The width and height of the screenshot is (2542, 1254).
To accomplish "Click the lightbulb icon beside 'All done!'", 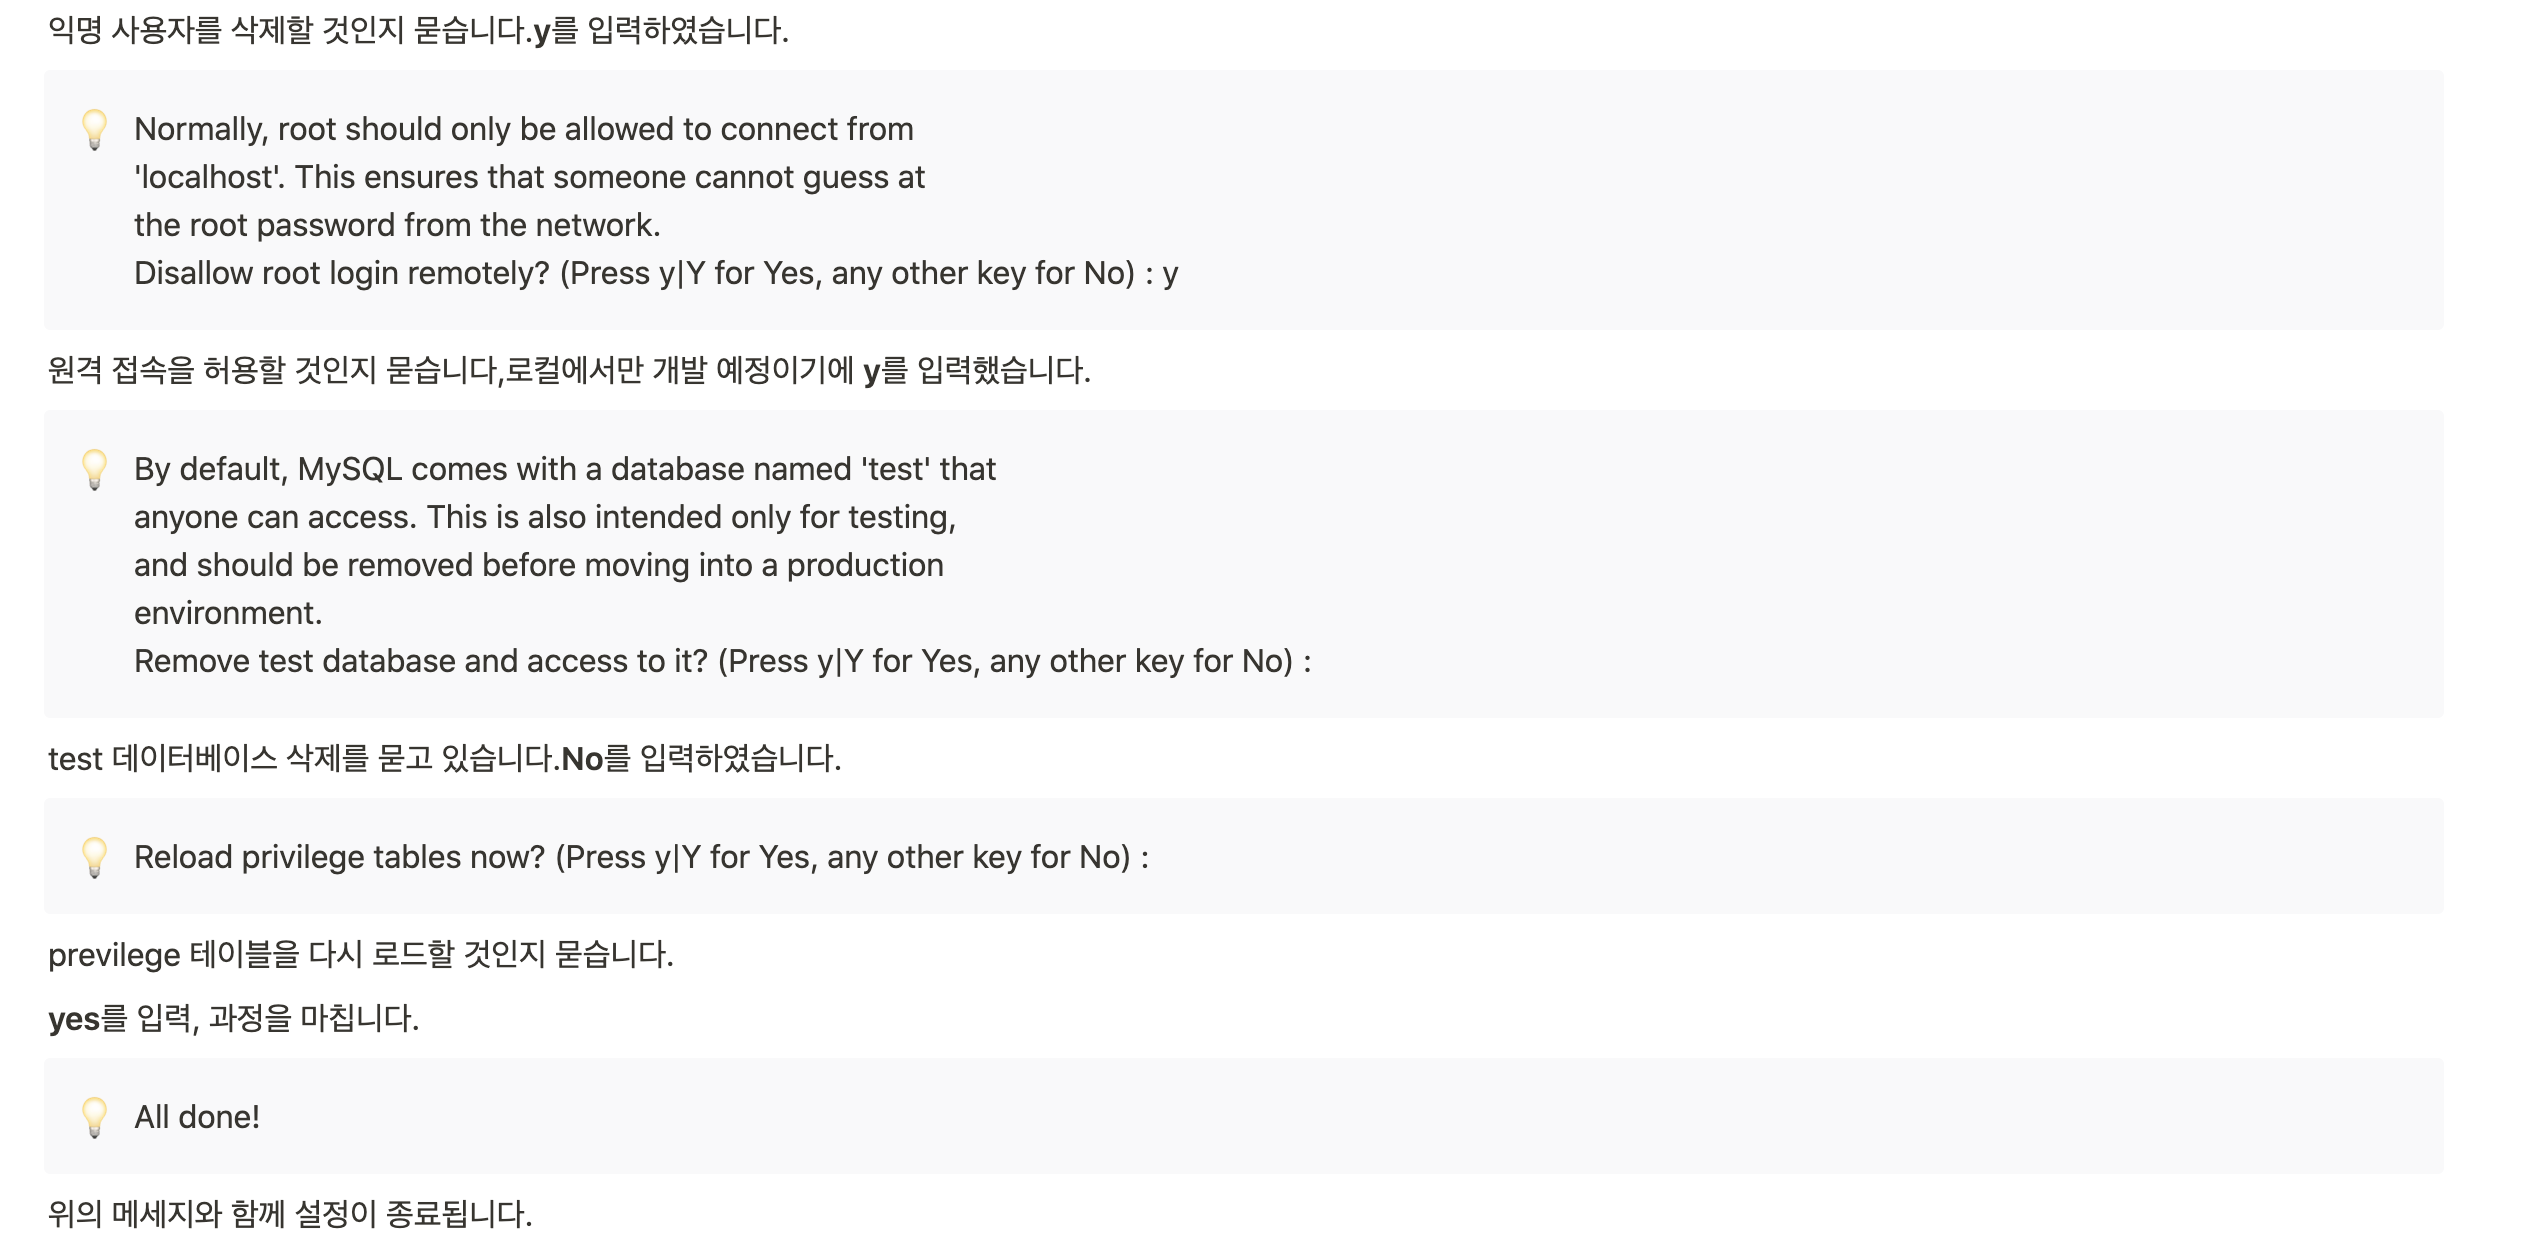I will 94,1118.
